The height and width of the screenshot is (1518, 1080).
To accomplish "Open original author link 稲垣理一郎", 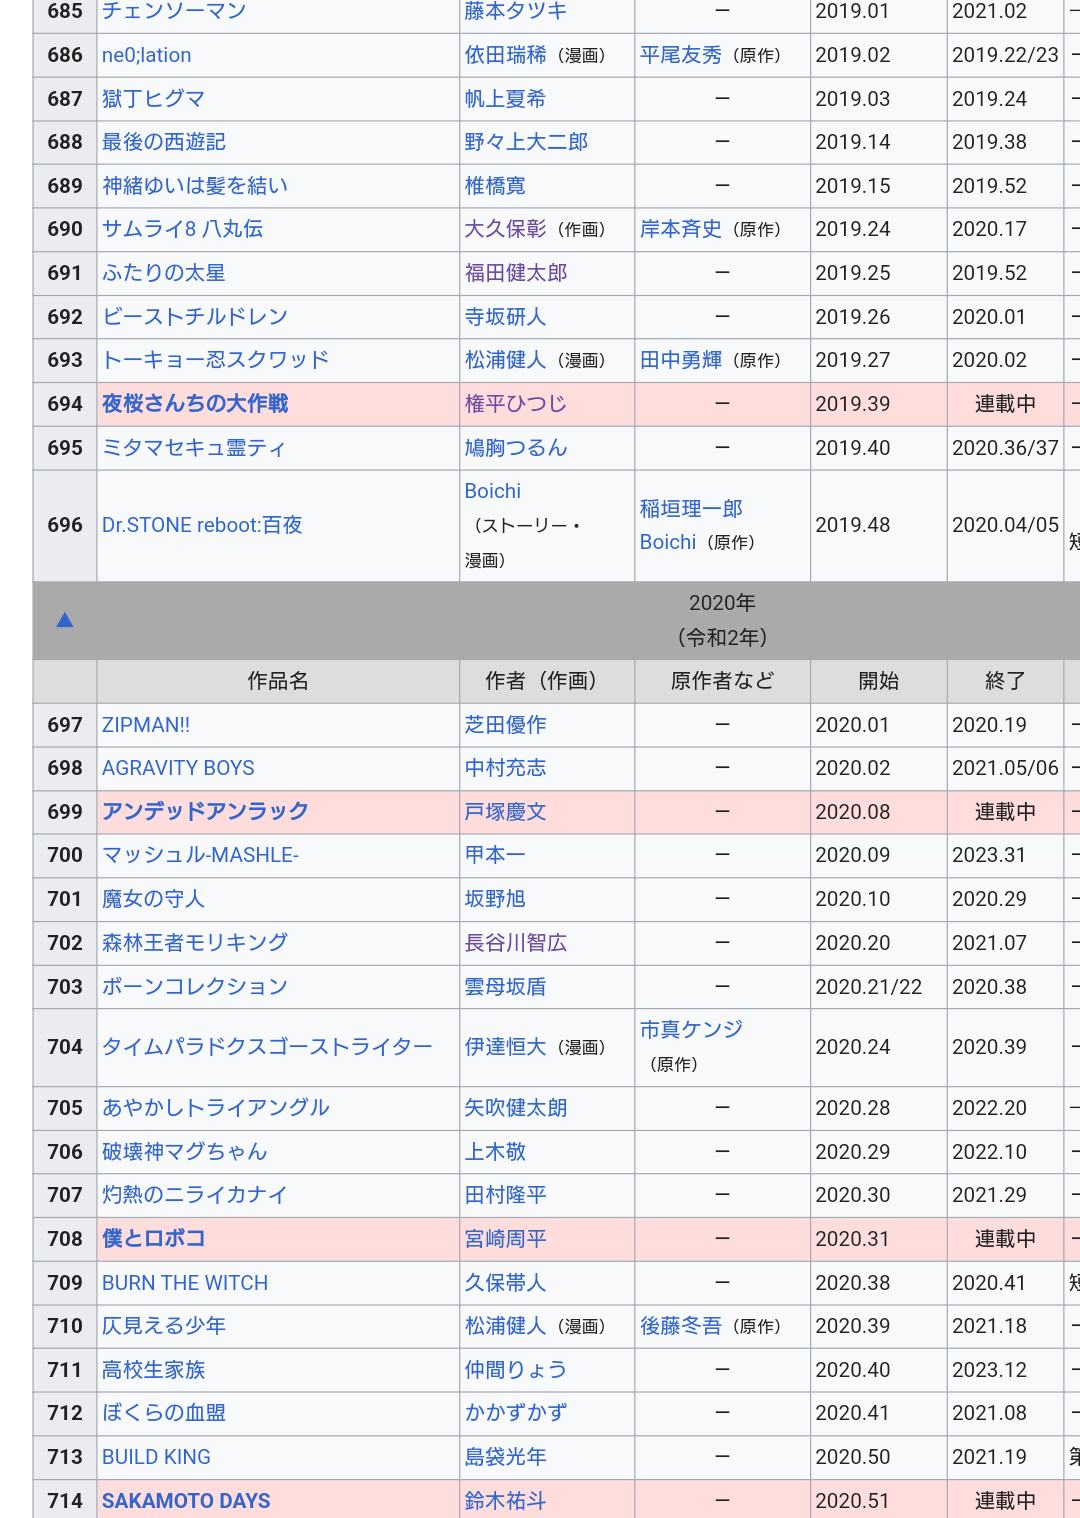I will [691, 509].
